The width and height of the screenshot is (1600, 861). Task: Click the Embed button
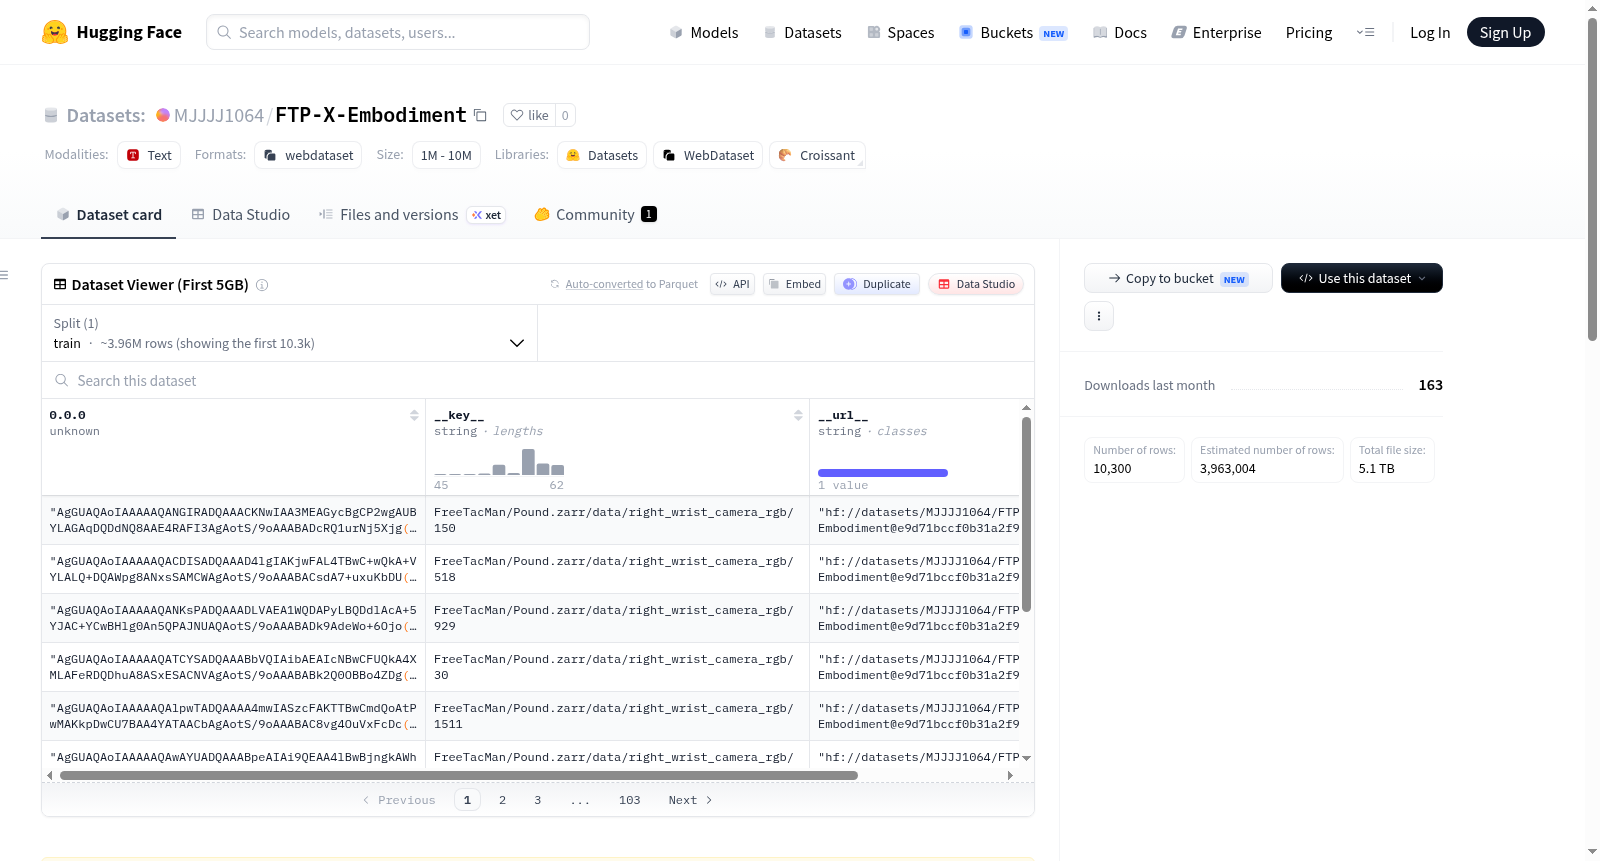click(794, 284)
